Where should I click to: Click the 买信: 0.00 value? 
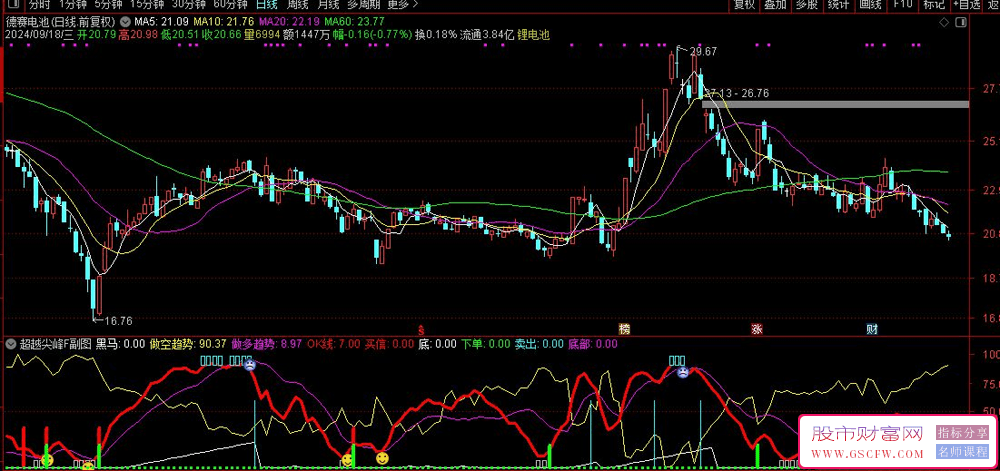pyautogui.click(x=389, y=344)
